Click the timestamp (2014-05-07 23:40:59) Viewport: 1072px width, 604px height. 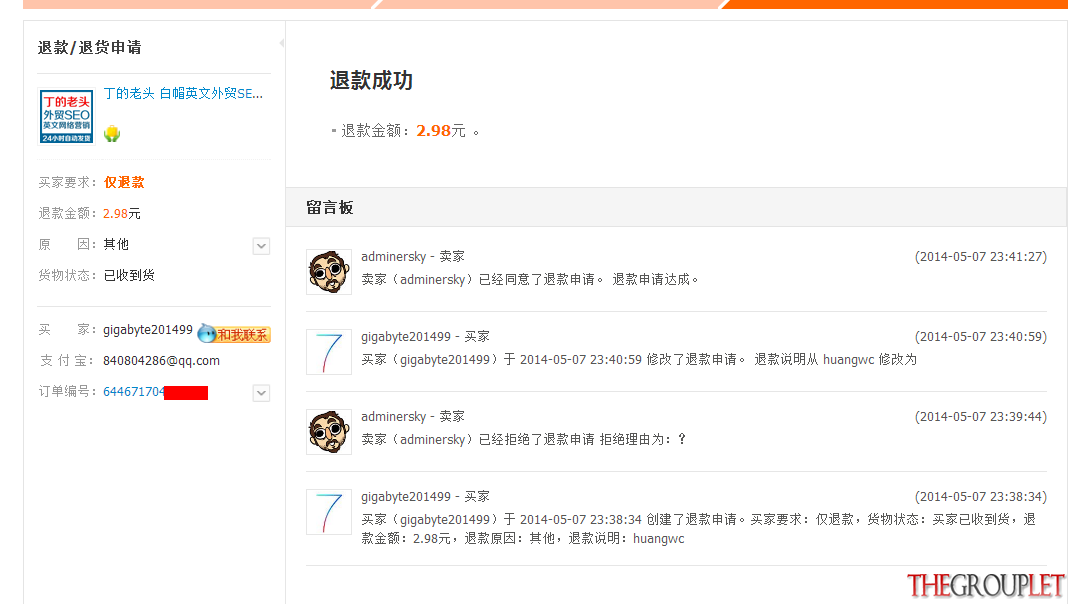pos(980,337)
